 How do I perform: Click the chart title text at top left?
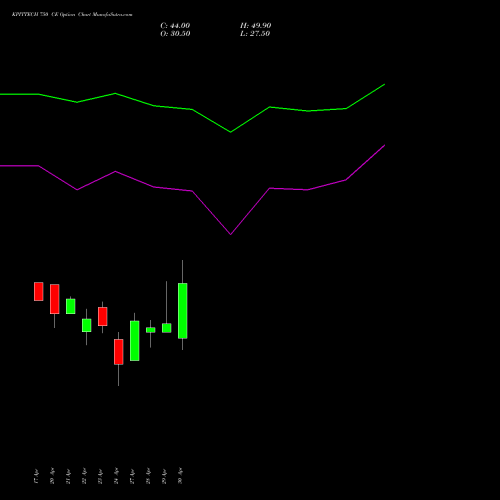coord(72,15)
